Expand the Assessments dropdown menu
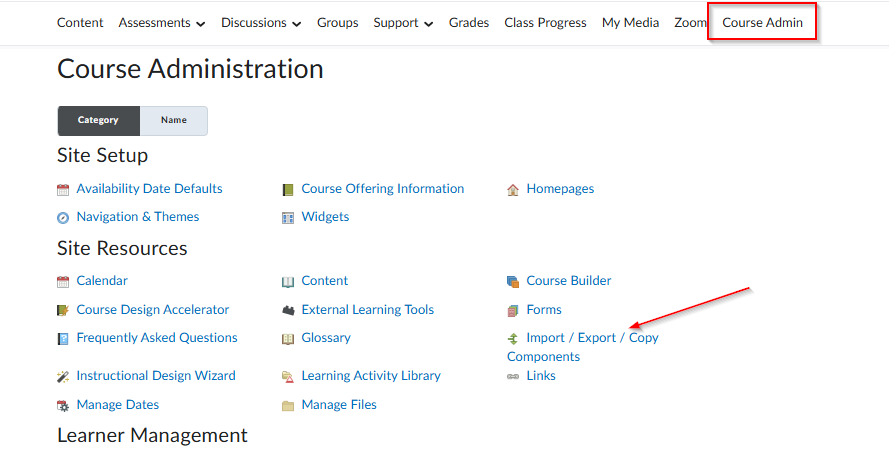This screenshot has width=889, height=458. (162, 23)
